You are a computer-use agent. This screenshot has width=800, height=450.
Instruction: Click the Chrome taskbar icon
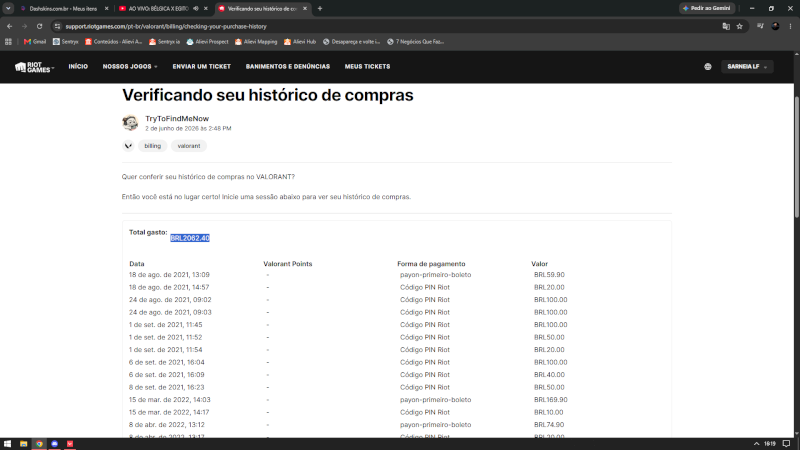39,444
